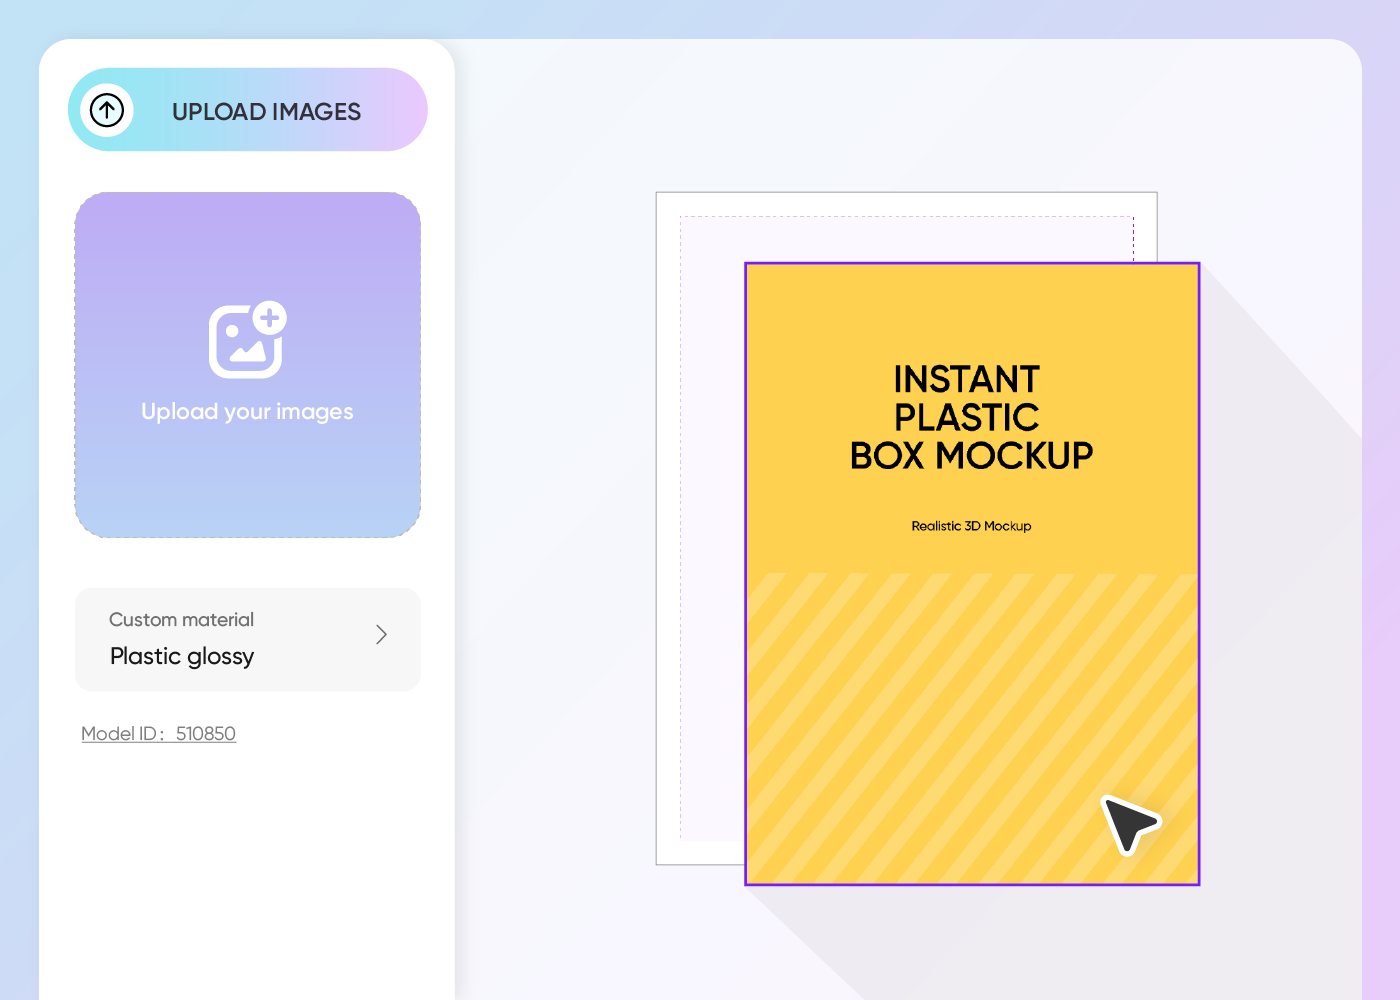Open the Plastic glossy material setting
This screenshot has height=1000, width=1400.
[x=182, y=656]
